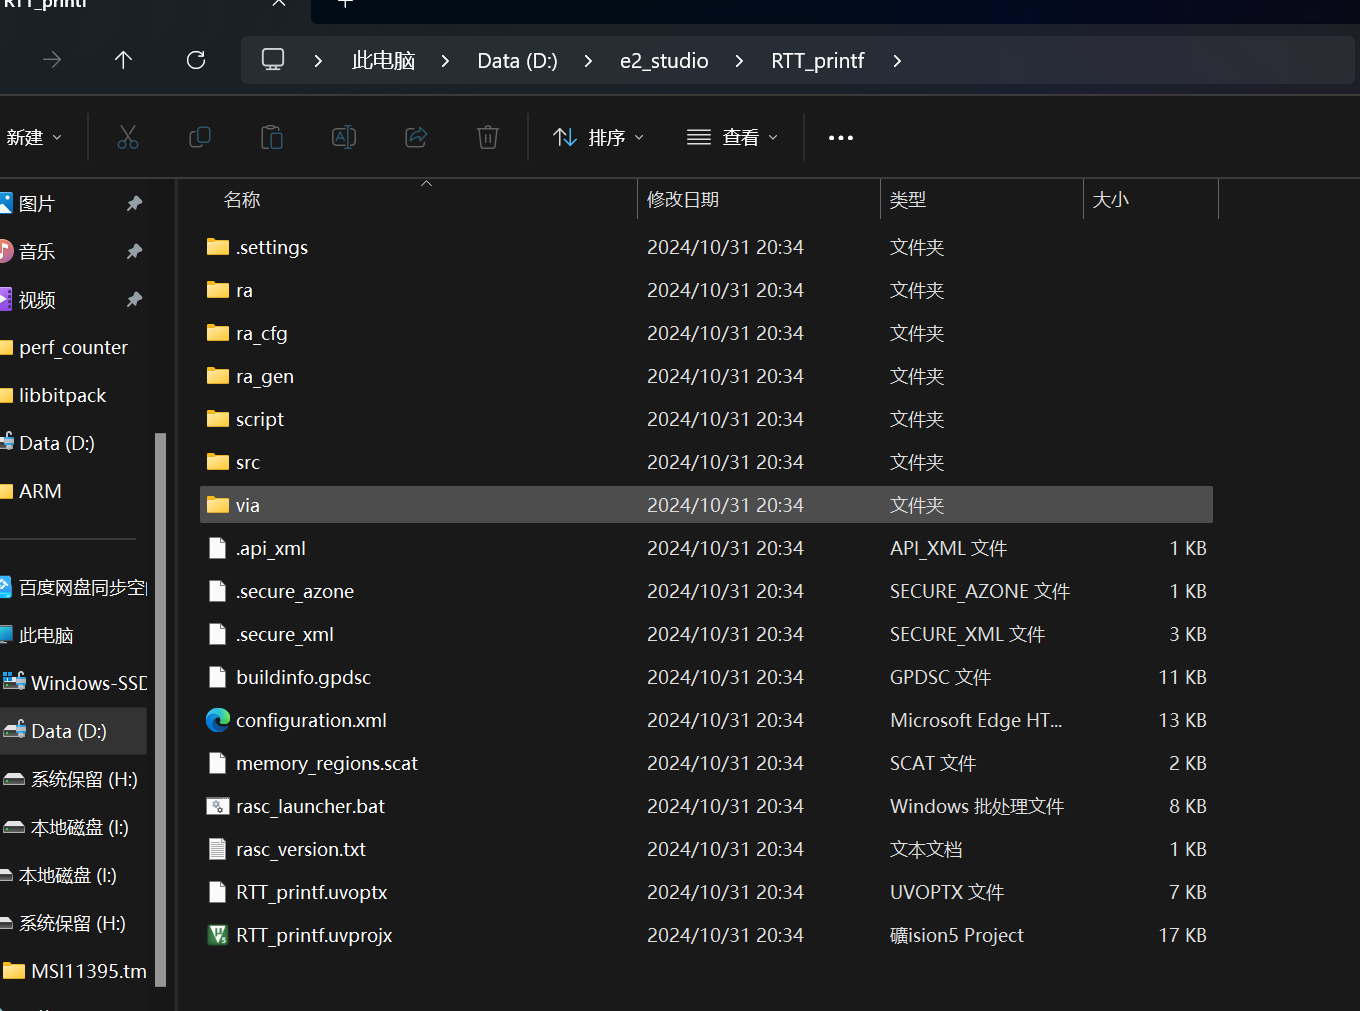Click the pin icon next to 音乐
This screenshot has width=1360, height=1011.
(134, 251)
